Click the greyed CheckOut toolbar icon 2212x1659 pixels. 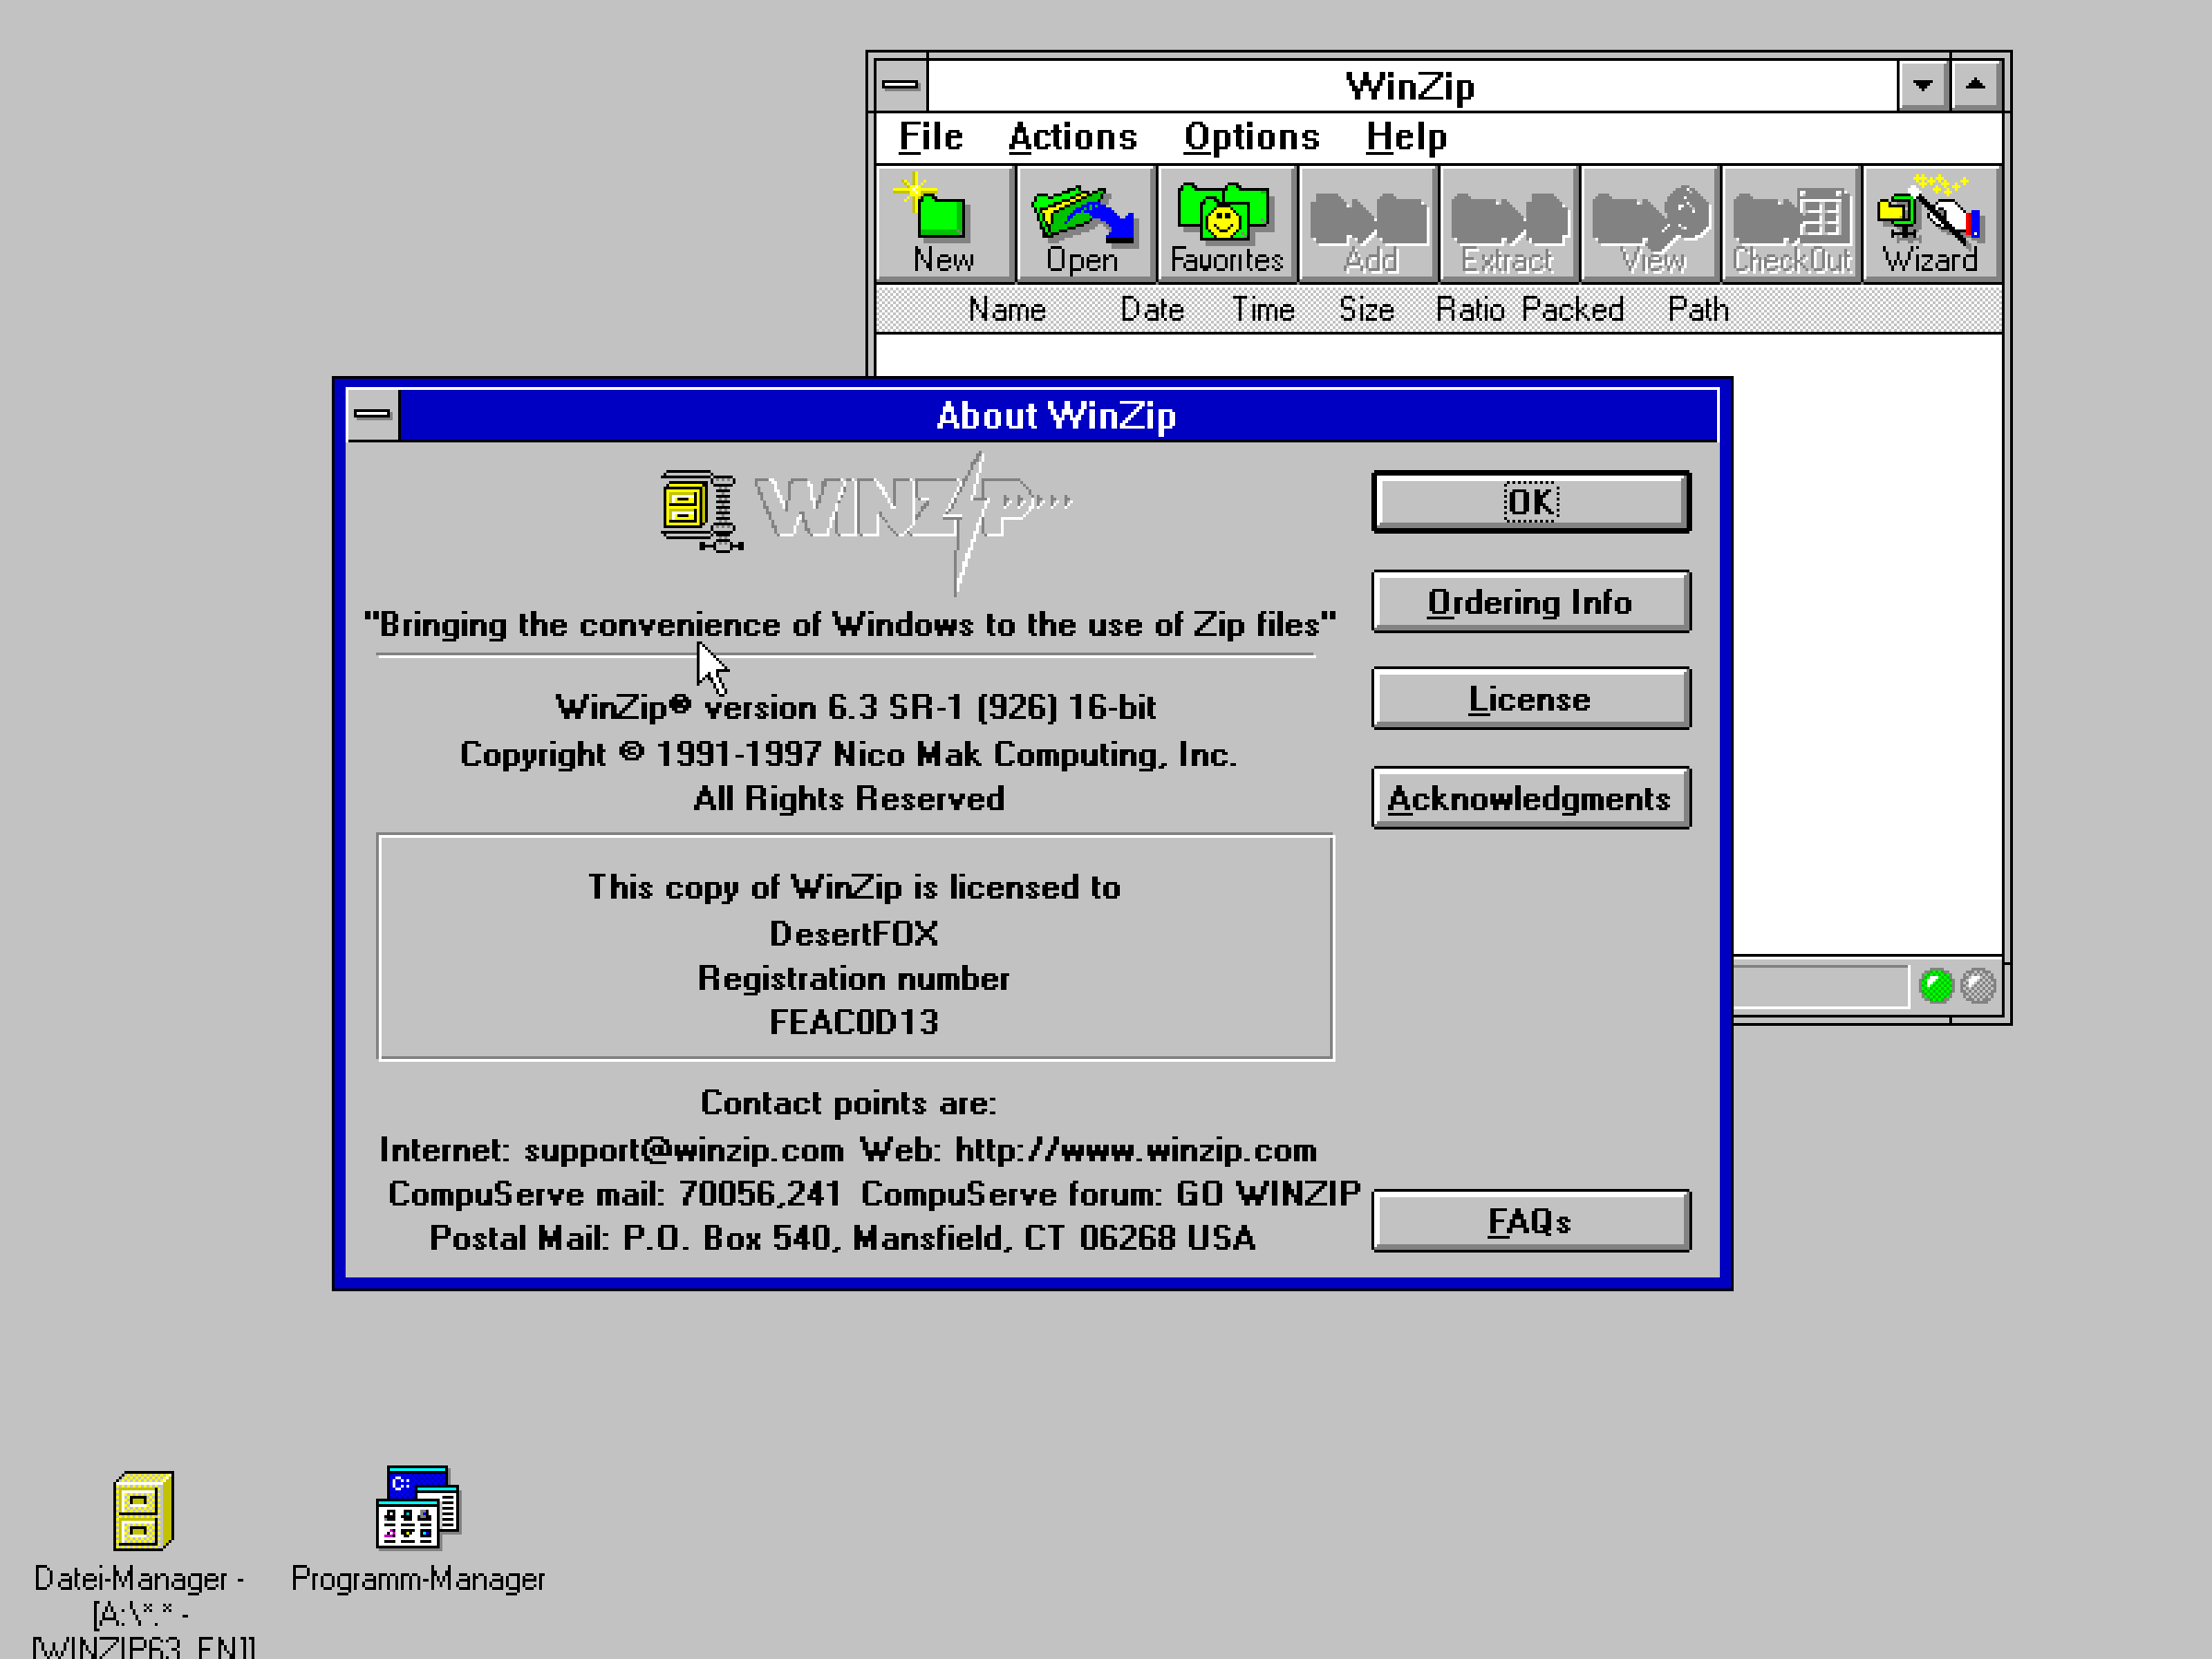point(1791,224)
